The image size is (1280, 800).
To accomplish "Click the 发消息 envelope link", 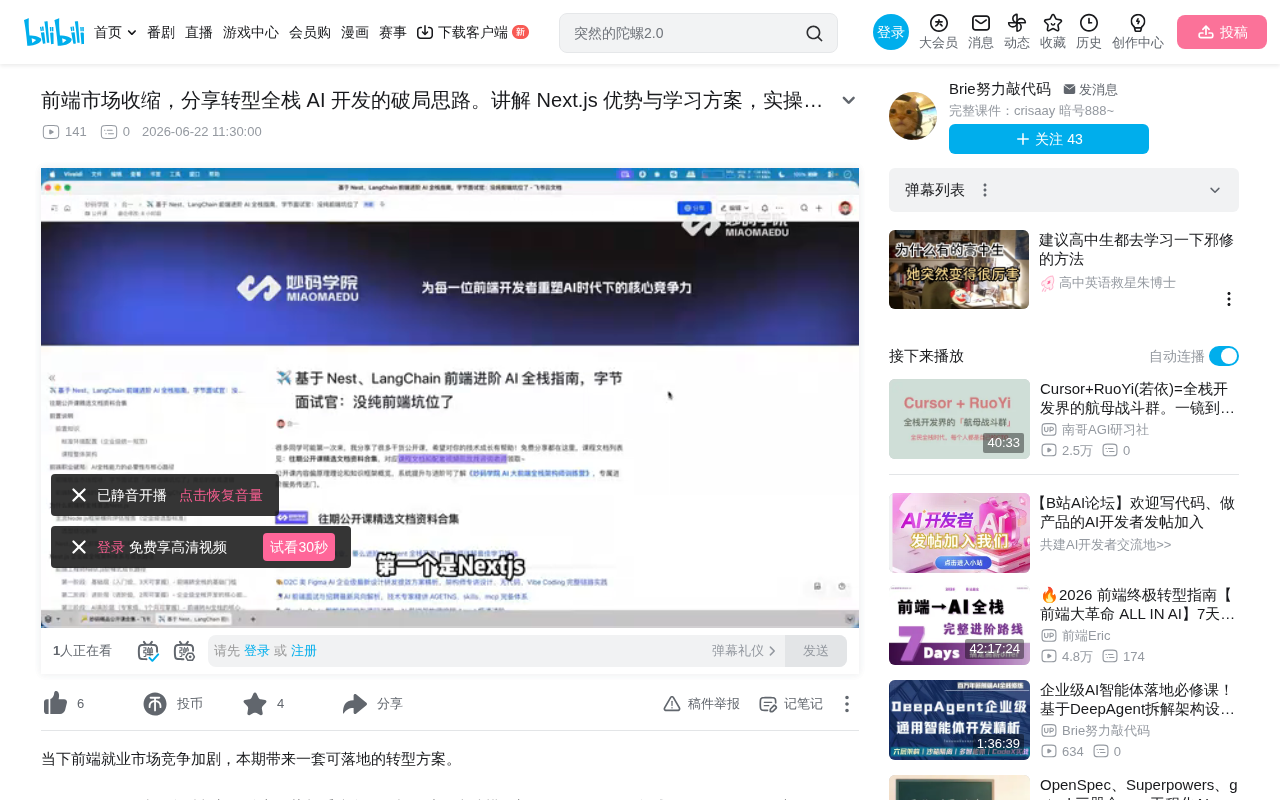I will [1090, 90].
